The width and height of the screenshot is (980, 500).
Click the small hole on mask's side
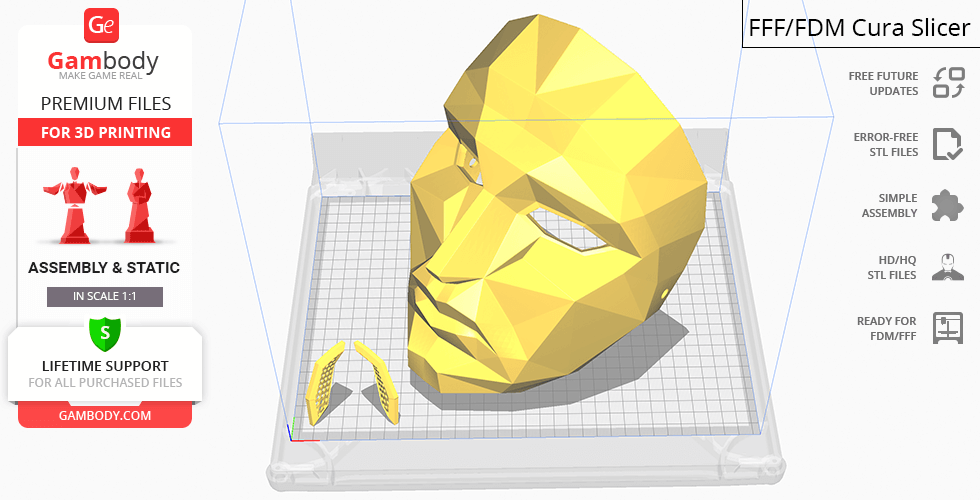pyautogui.click(x=664, y=294)
